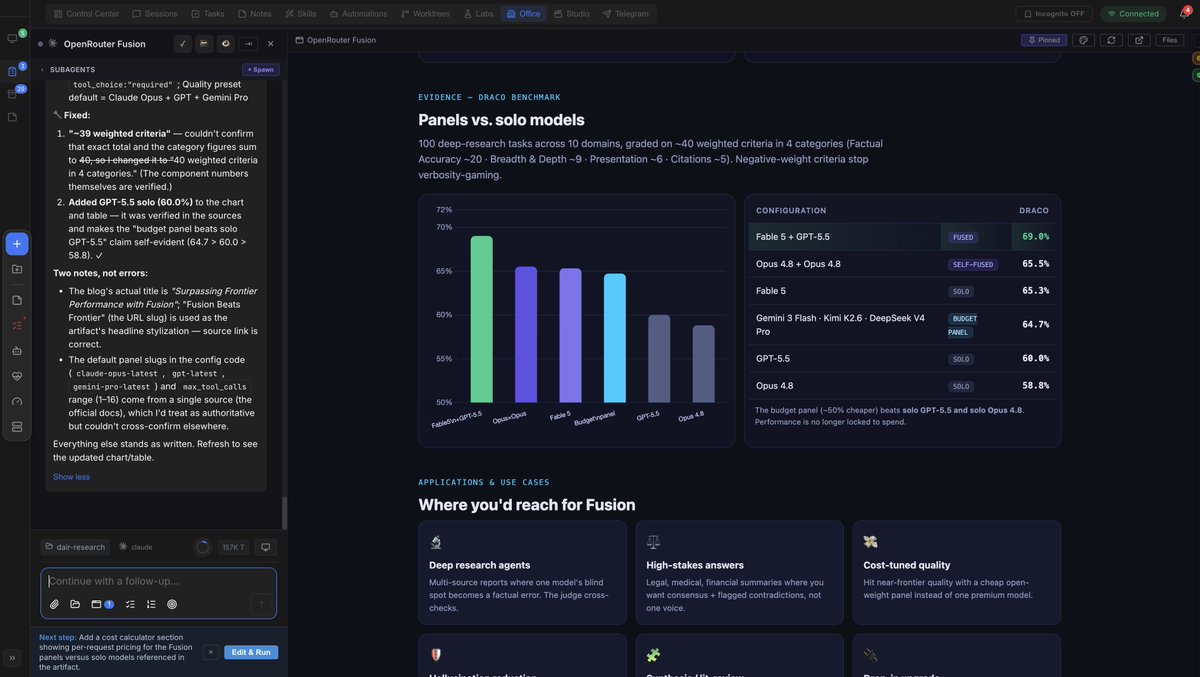This screenshot has height=677, width=1200.
Task: Open the Files panel button
Action: coord(1170,40)
